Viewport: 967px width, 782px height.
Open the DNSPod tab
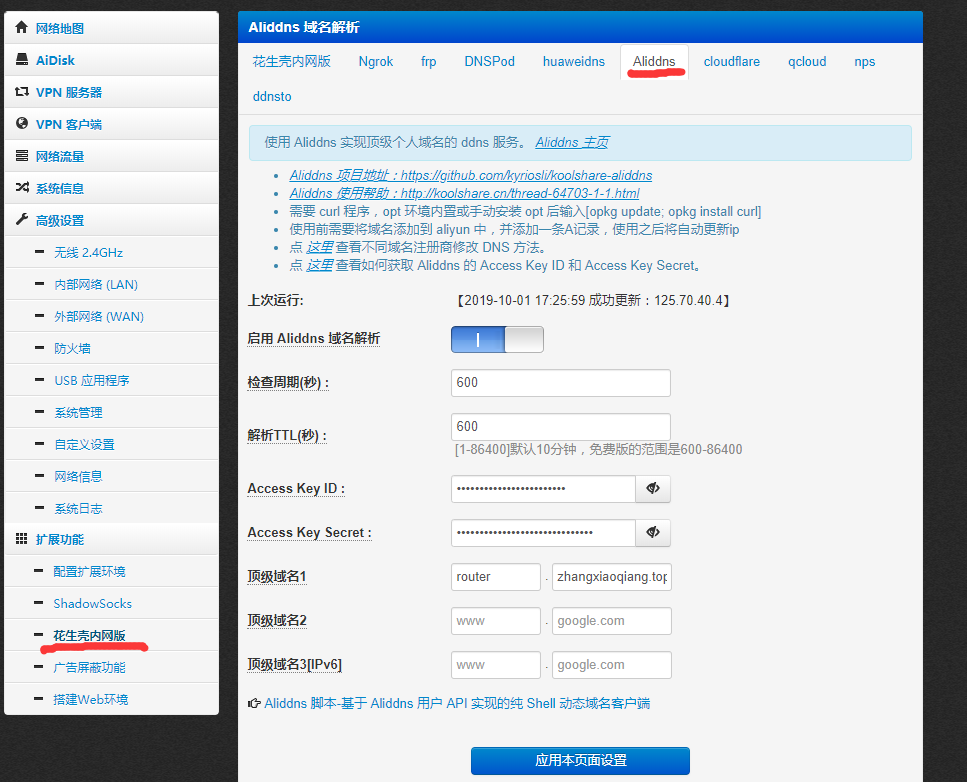pyautogui.click(x=490, y=62)
